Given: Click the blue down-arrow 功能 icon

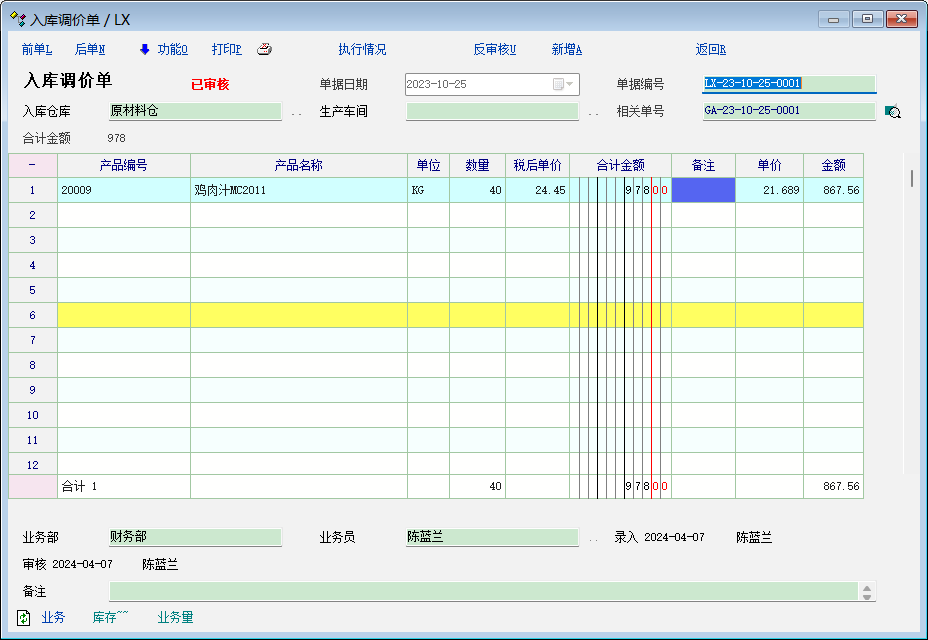Looking at the screenshot, I should 144,49.
